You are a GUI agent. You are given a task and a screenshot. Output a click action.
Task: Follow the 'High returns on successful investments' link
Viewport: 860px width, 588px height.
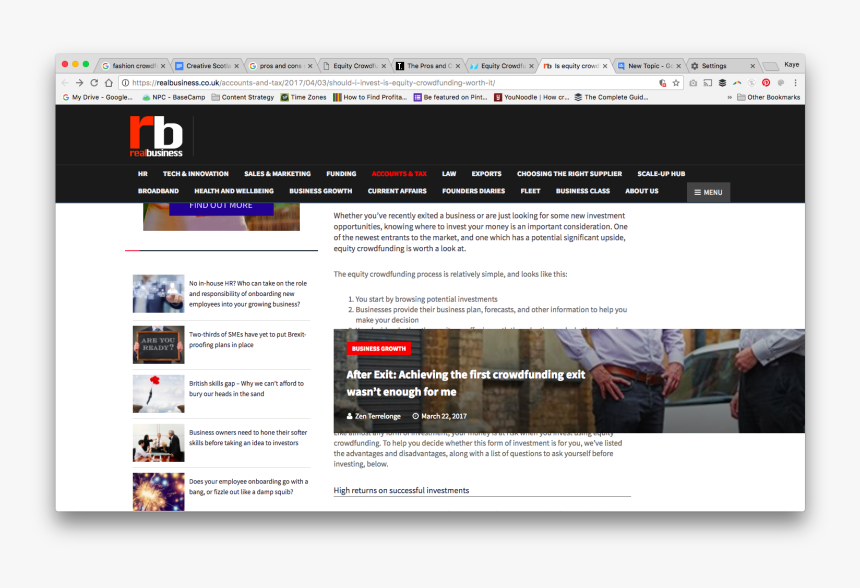click(400, 490)
